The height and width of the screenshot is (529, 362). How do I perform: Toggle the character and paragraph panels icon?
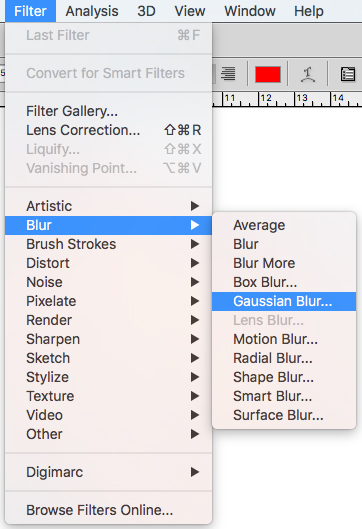(x=347, y=74)
